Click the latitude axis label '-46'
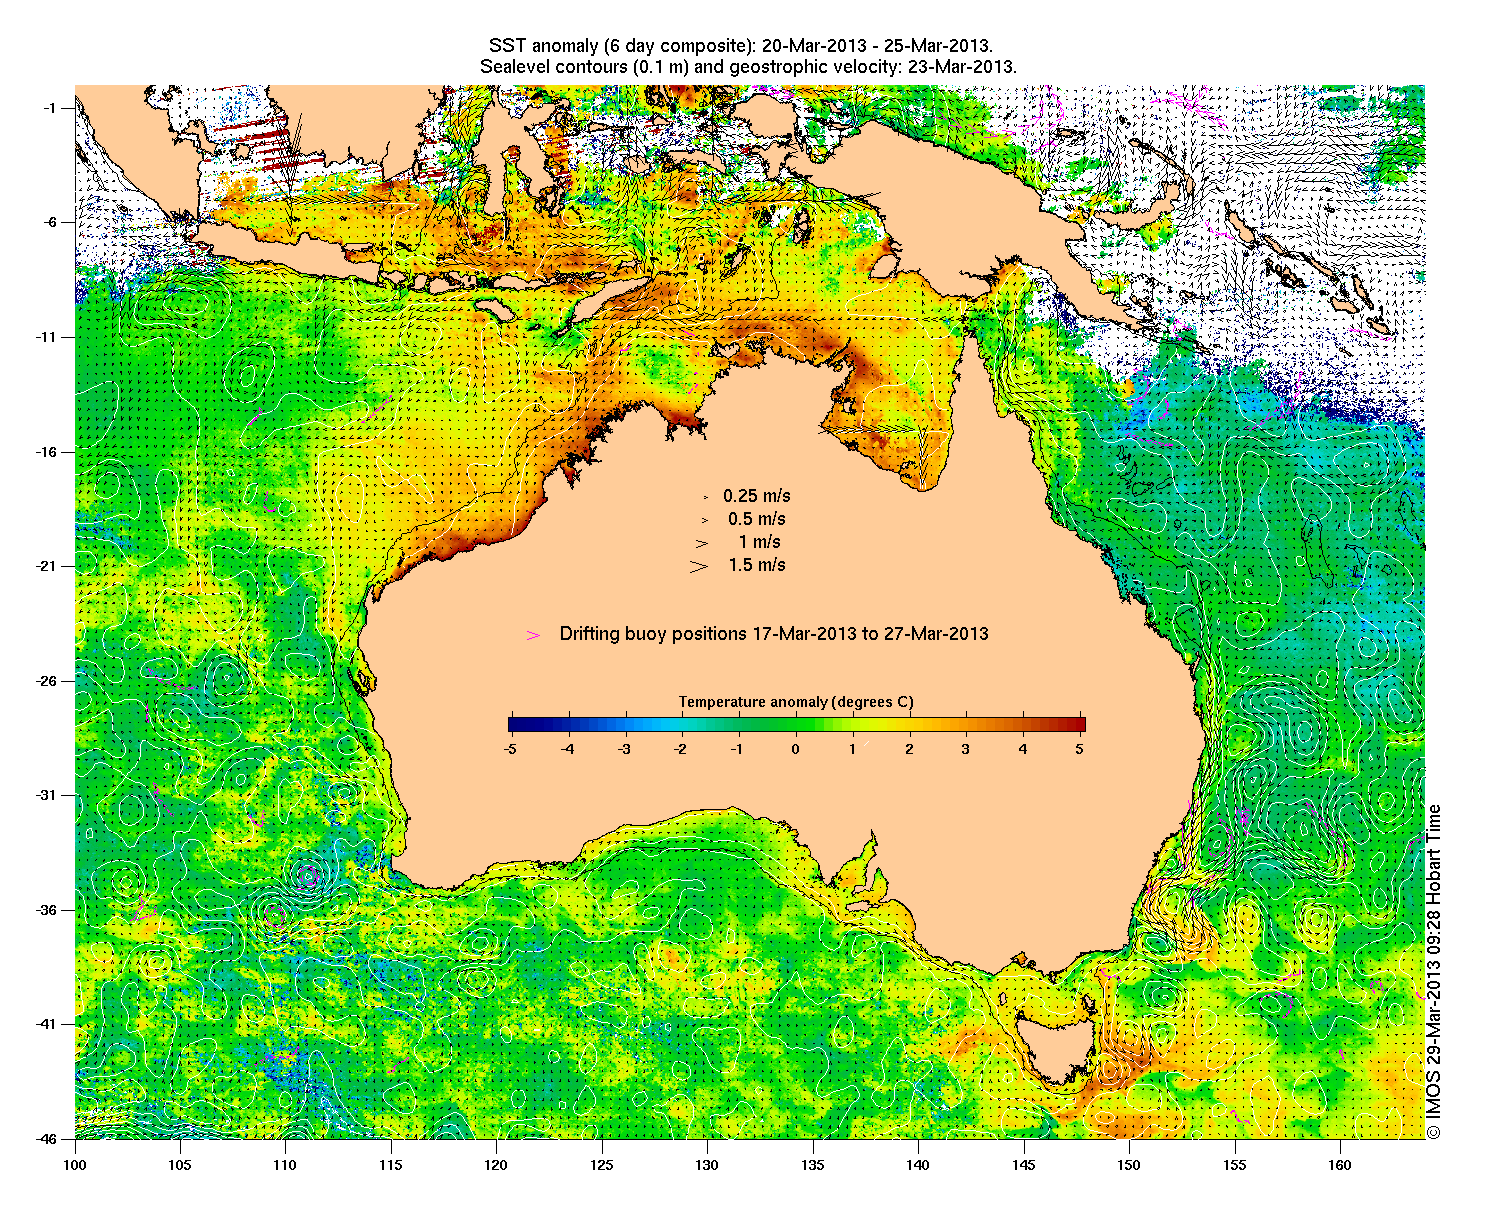This screenshot has width=1500, height=1225. 48,1139
